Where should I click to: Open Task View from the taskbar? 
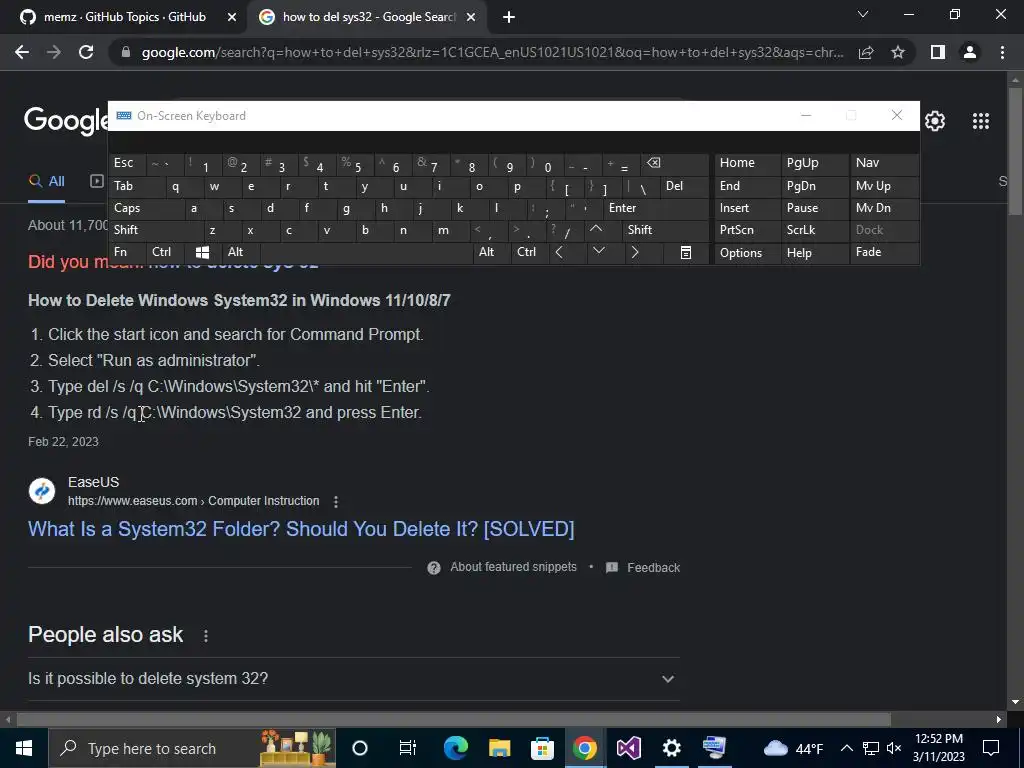tap(408, 748)
